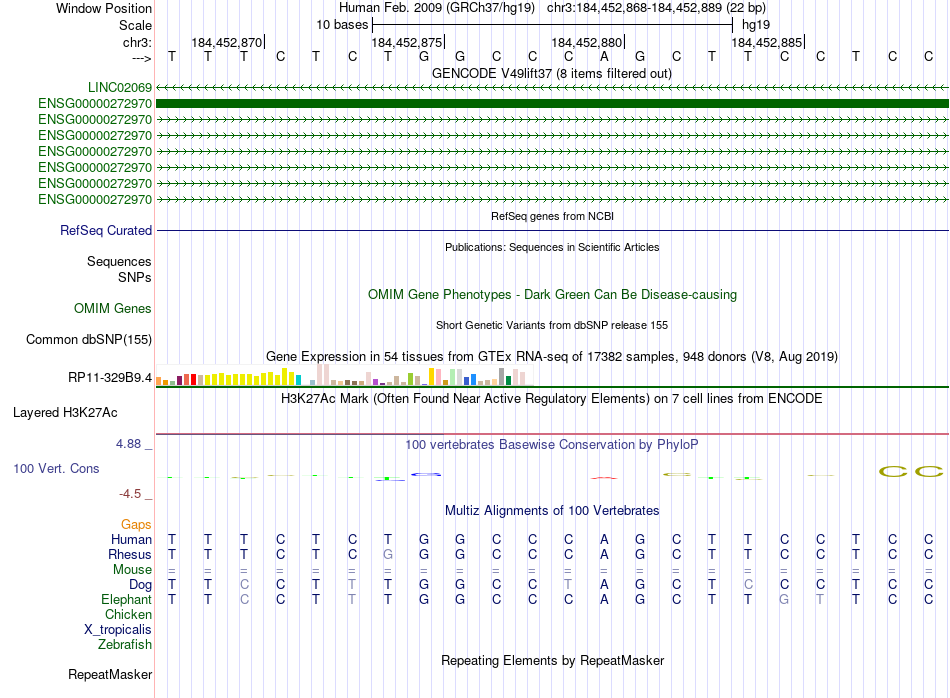Open 100 vertebrates Basewise Conservation by PhyloP title
Viewport: 950px width, 698px height.
click(552, 444)
